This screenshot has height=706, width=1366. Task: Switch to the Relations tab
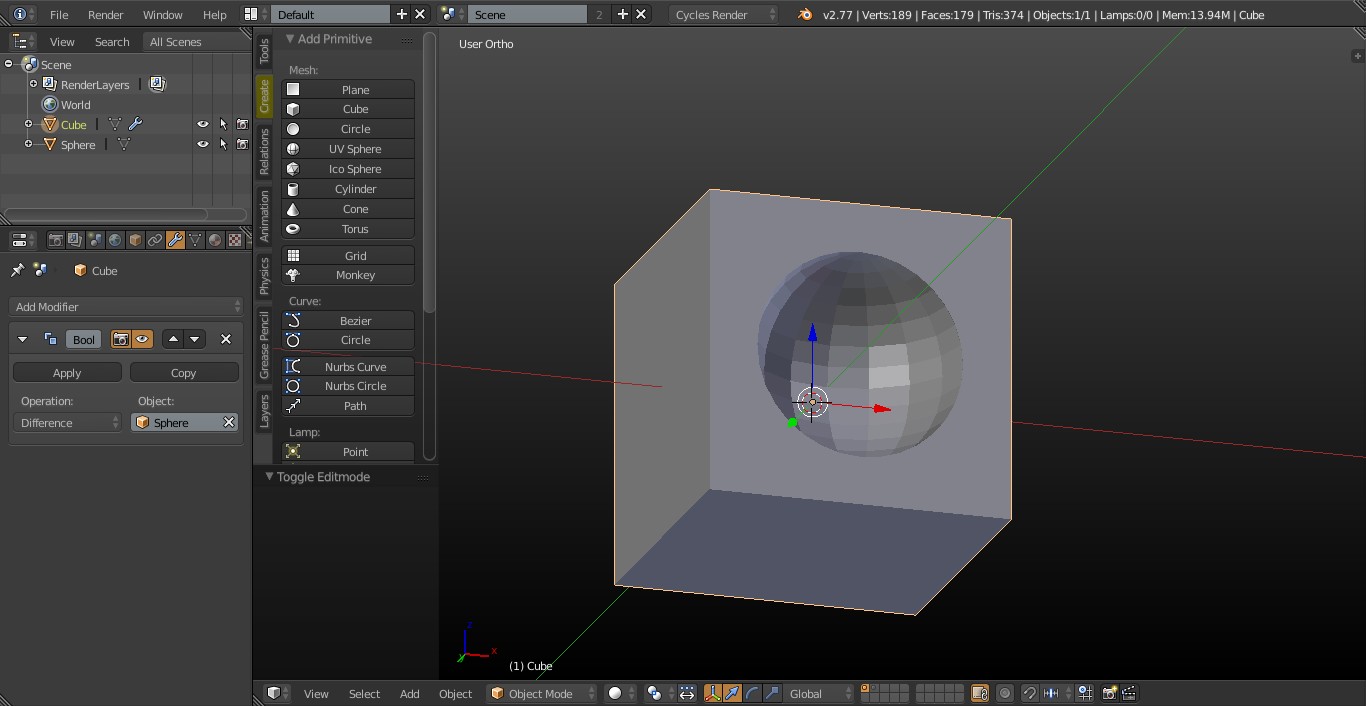point(264,151)
